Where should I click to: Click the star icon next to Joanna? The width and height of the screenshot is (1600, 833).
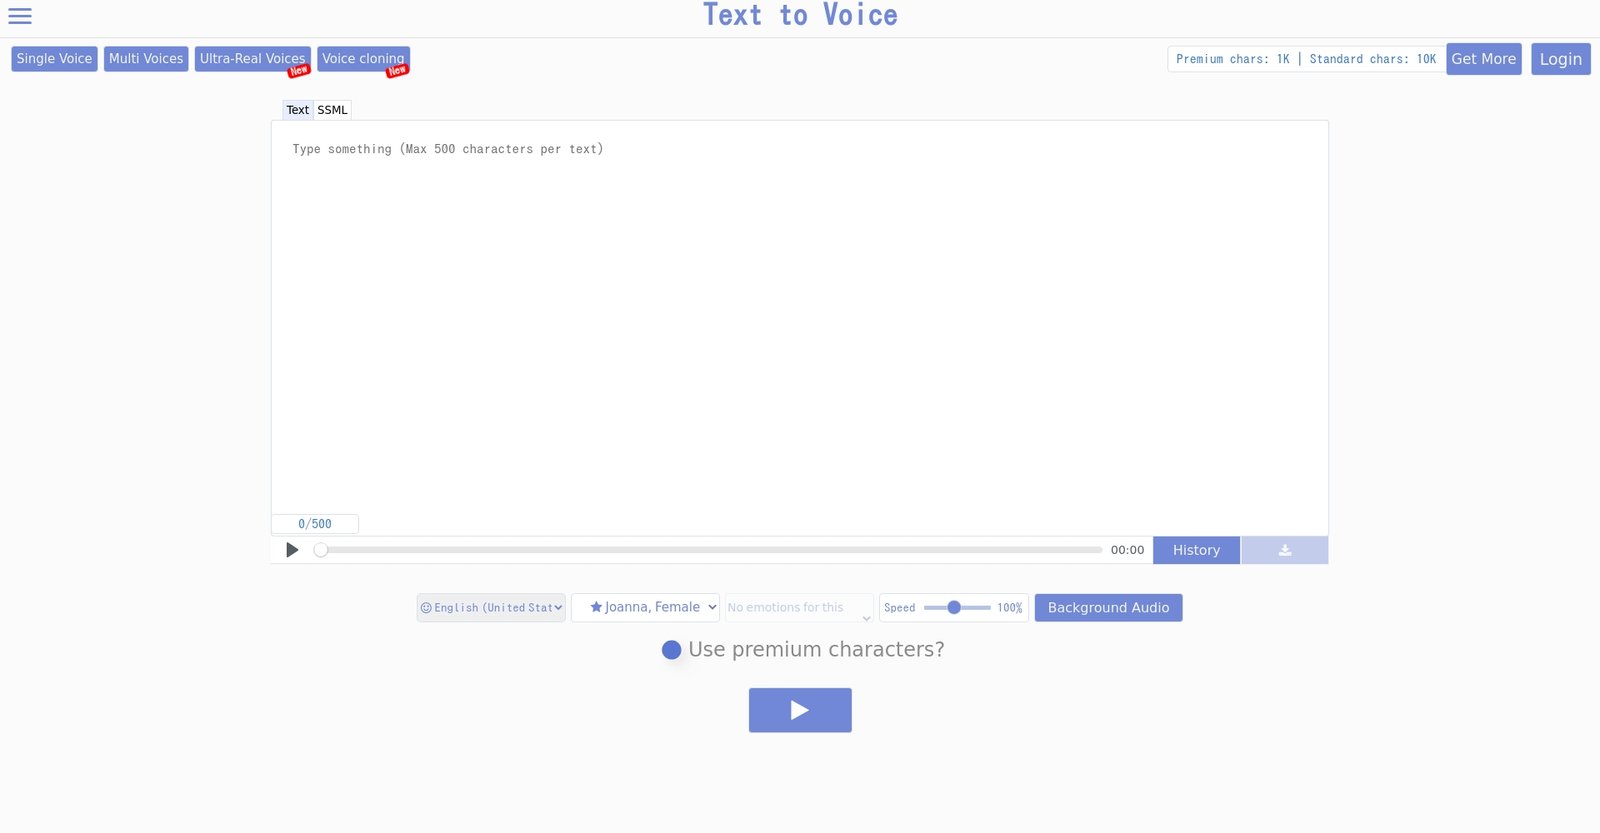pyautogui.click(x=596, y=606)
